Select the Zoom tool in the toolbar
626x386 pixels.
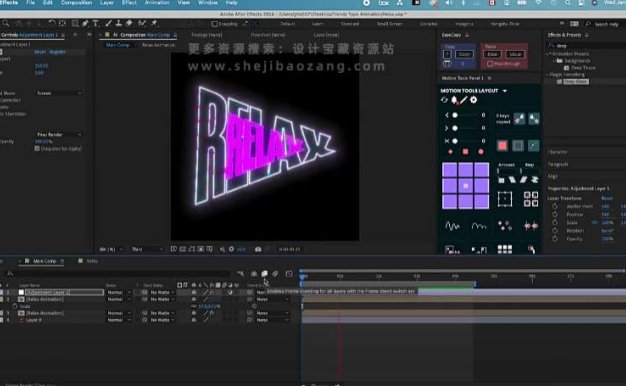[x=6, y=24]
